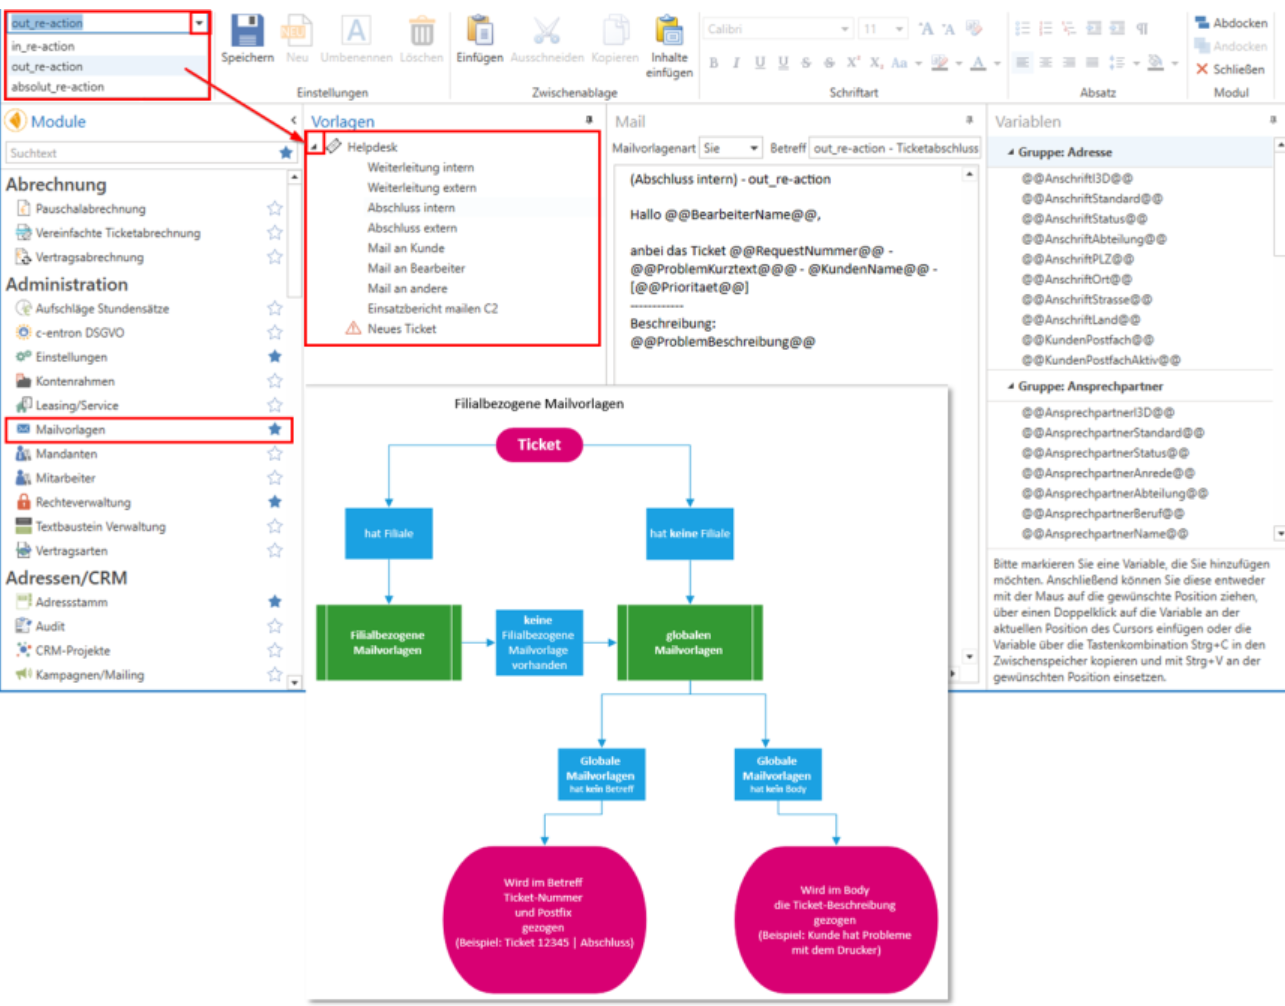Click the Schließen module icon

click(x=1202, y=69)
